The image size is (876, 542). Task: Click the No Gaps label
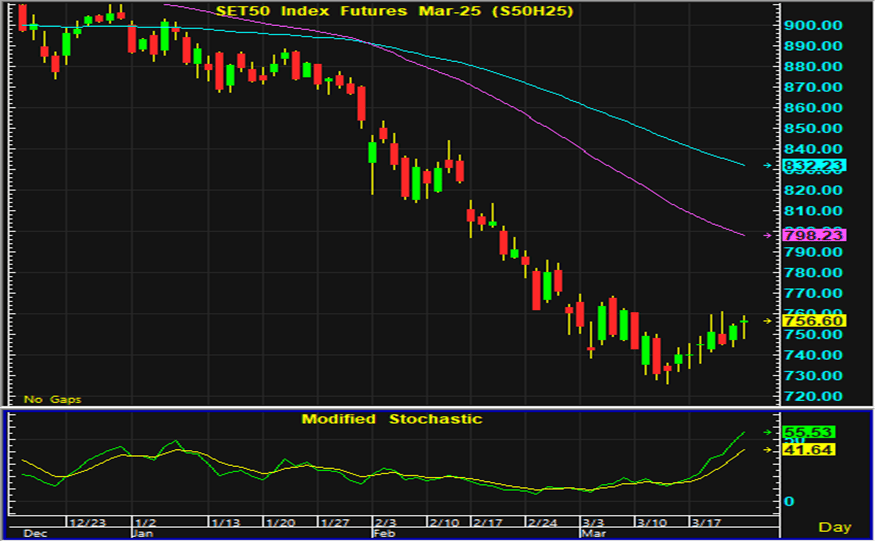pos(53,399)
